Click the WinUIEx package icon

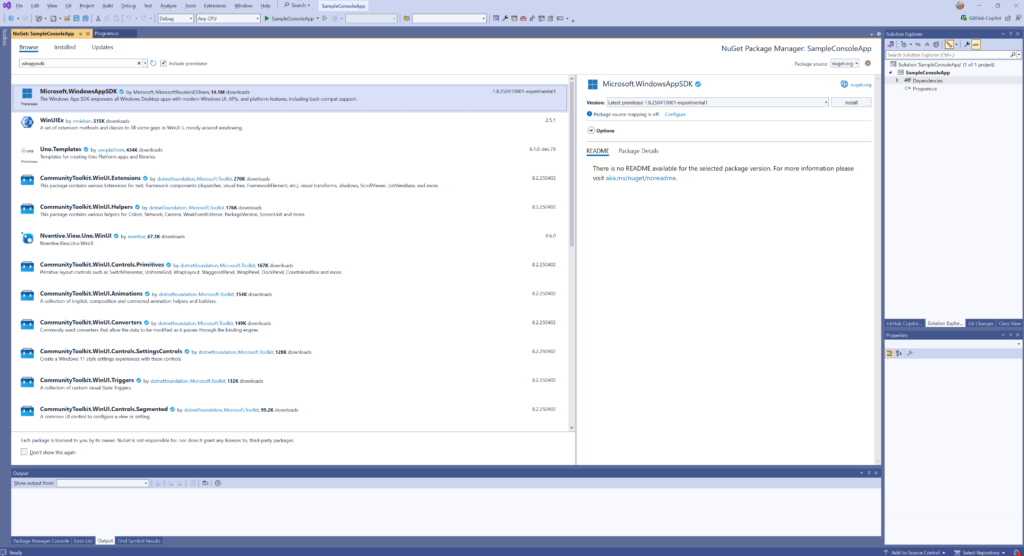27,122
